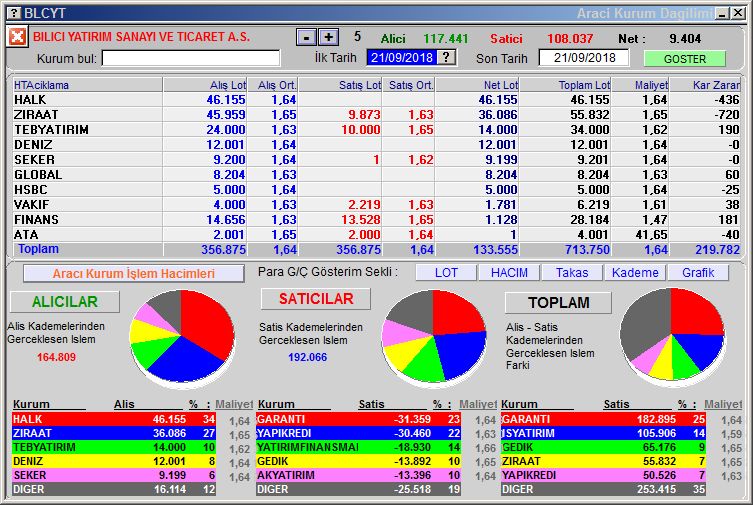Sort by Satış Lot column header
The width and height of the screenshot is (753, 505).
pyautogui.click(x=340, y=85)
